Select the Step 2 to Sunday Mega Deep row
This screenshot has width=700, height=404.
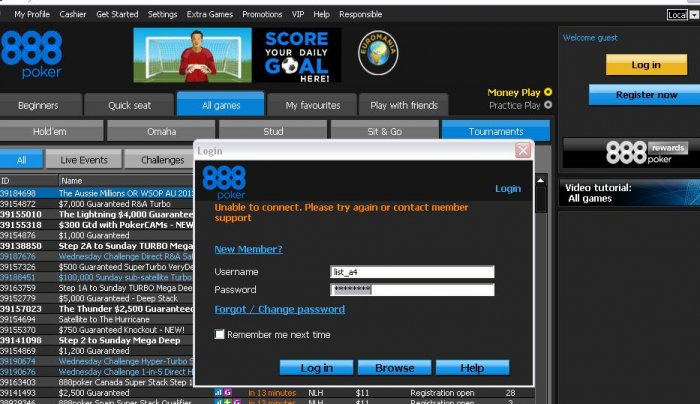97,340
